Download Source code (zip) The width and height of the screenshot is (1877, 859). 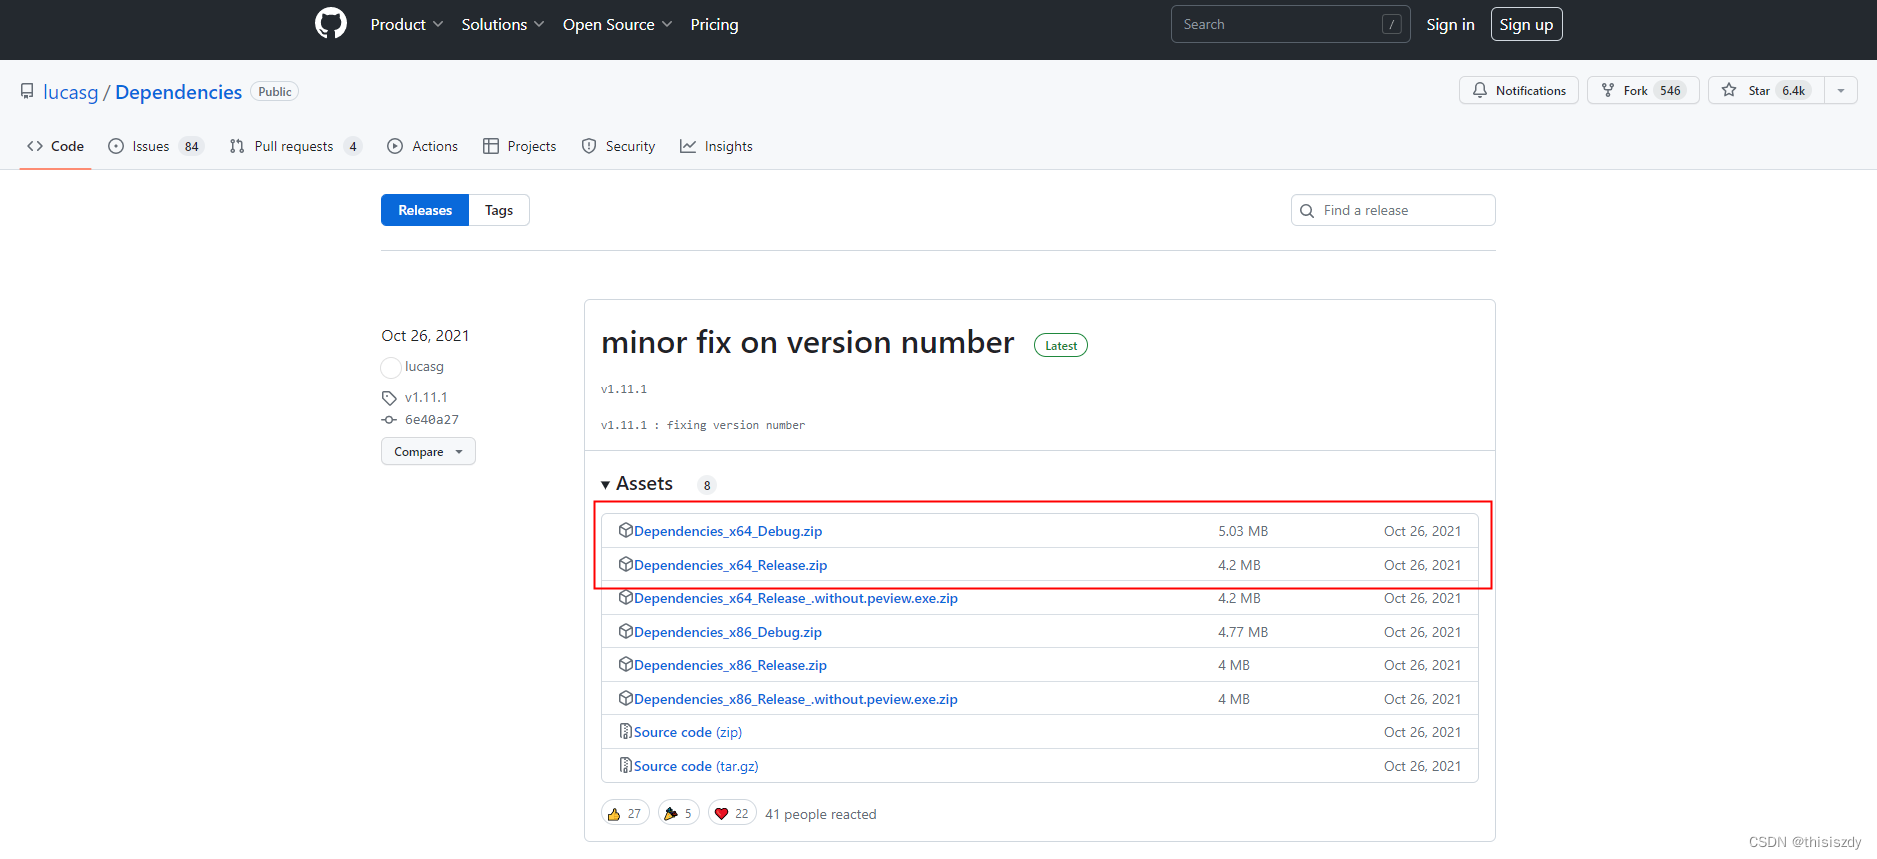point(688,732)
